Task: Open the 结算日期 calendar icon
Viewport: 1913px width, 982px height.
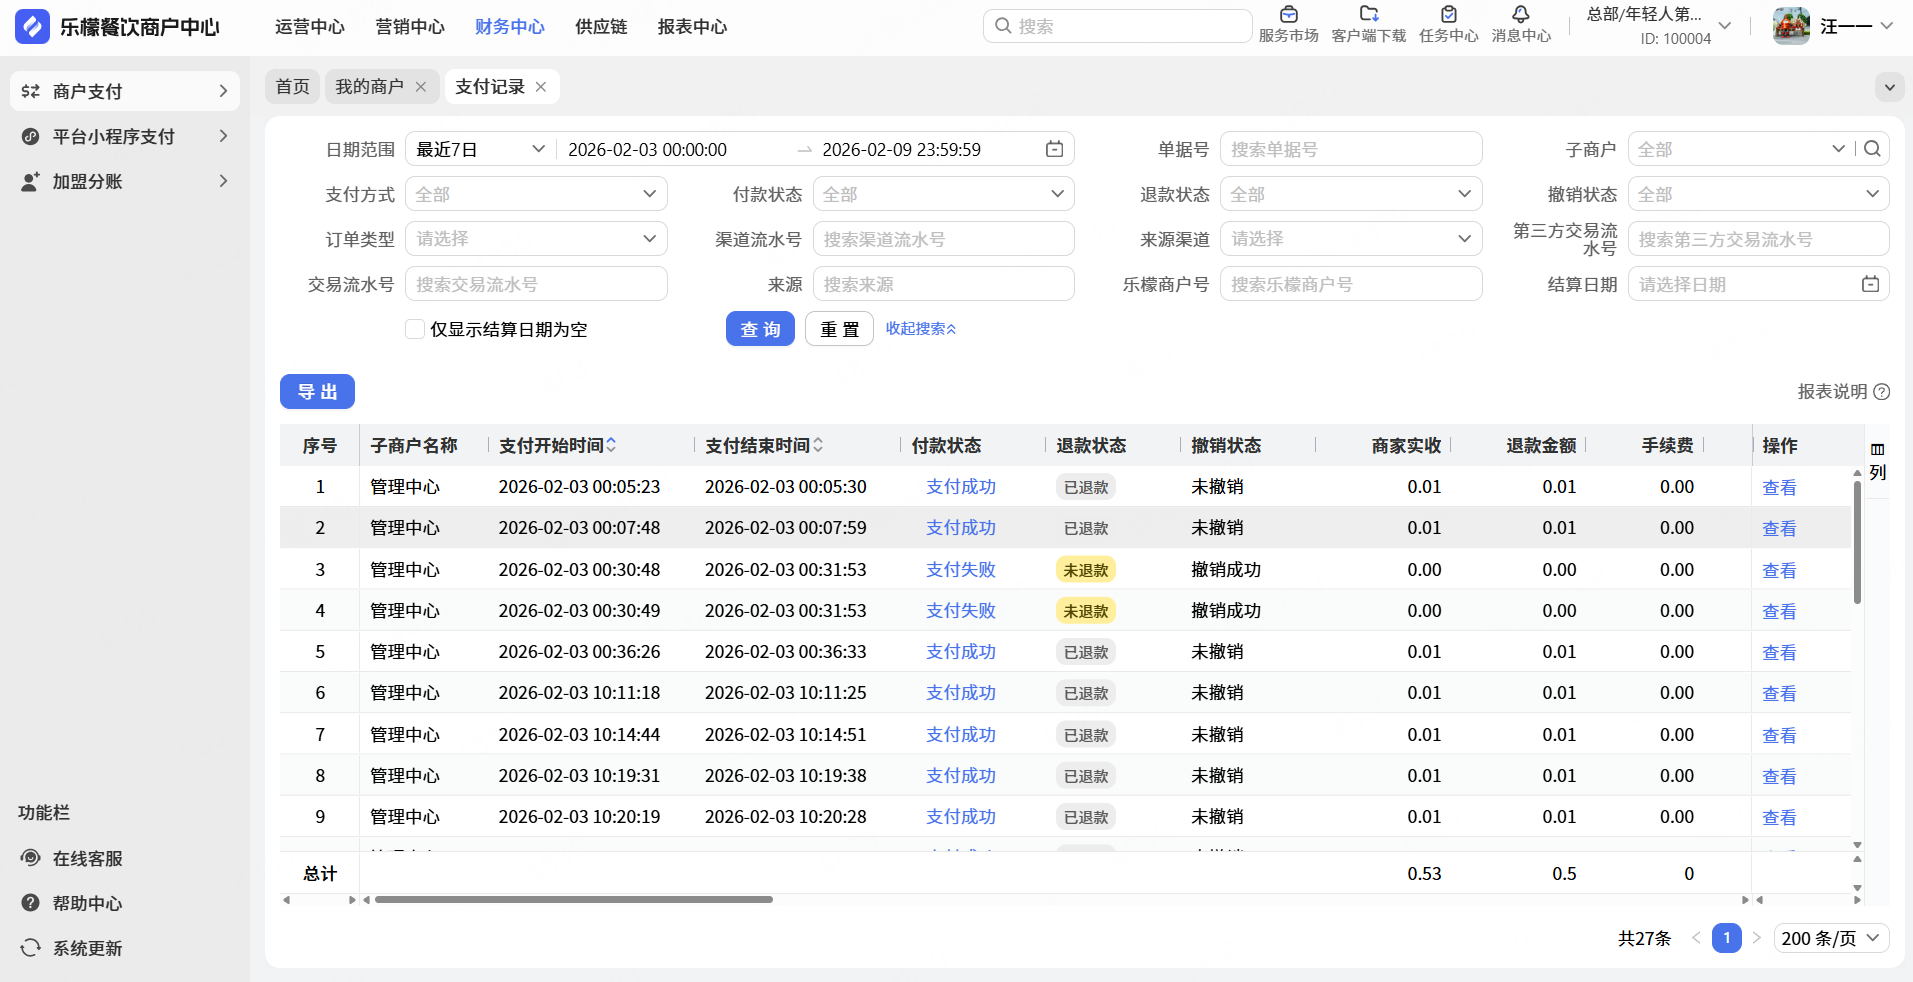Action: click(x=1870, y=284)
